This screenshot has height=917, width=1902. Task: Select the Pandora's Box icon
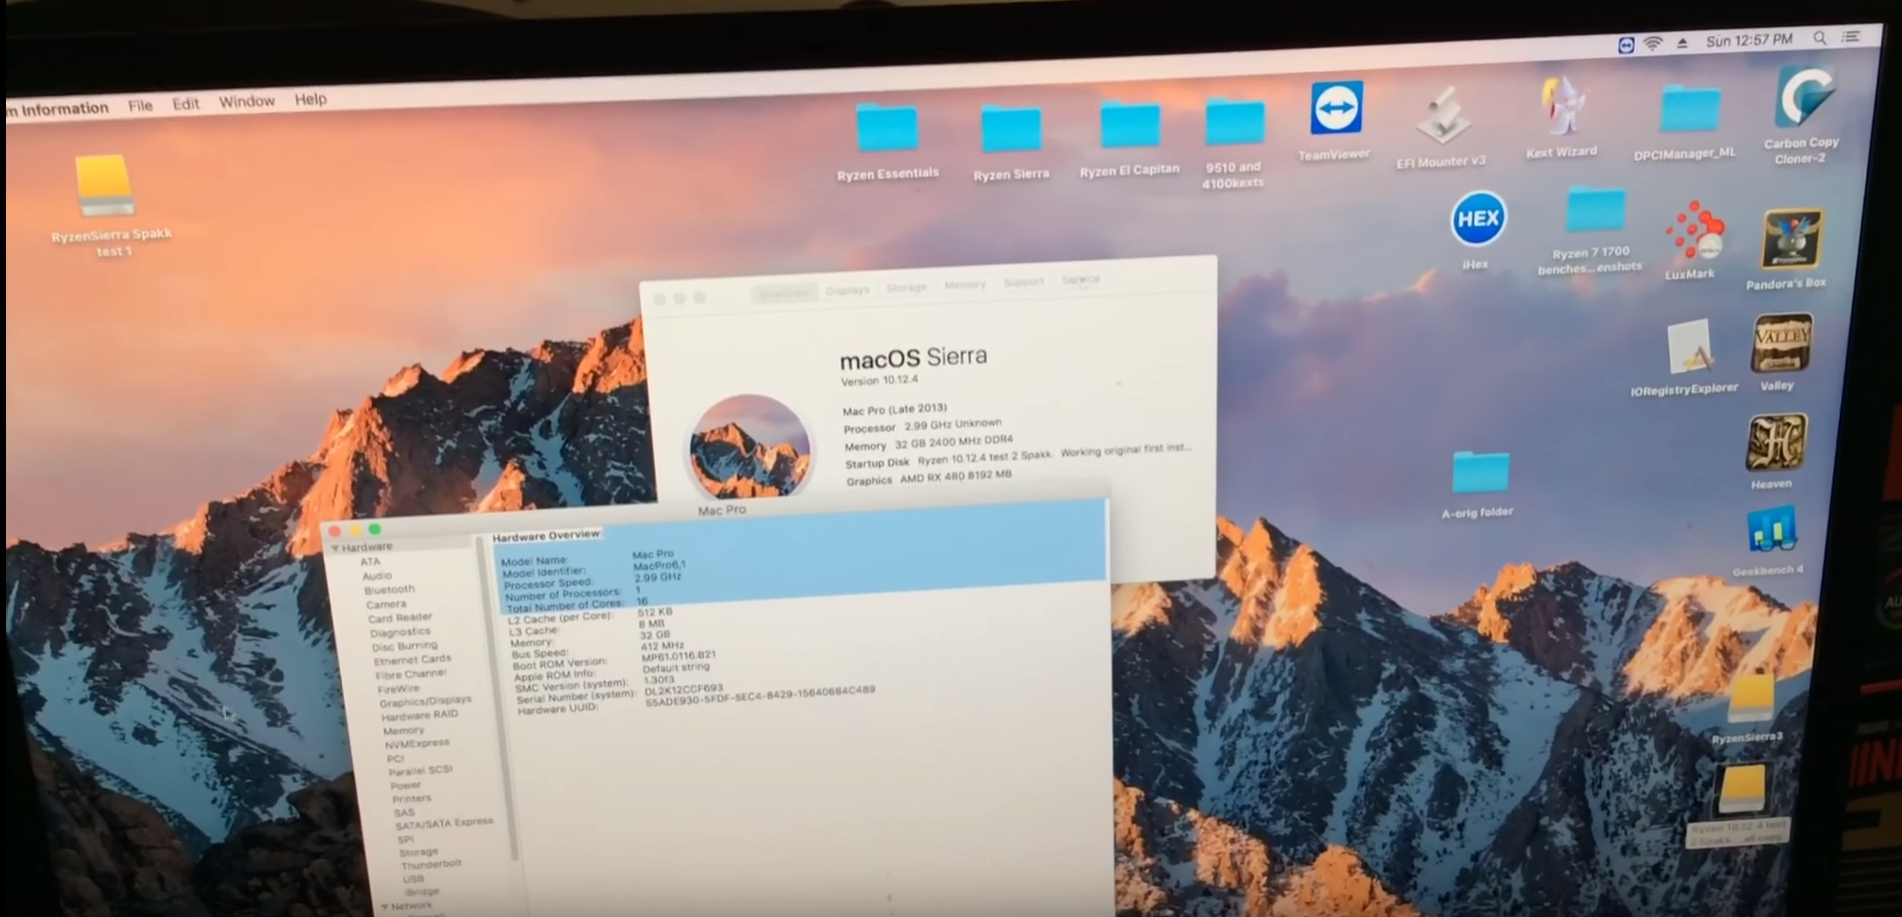click(x=1790, y=240)
